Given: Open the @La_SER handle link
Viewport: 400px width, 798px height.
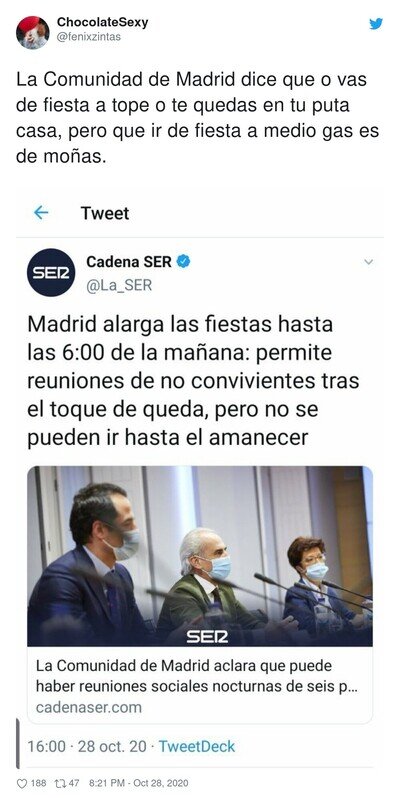Looking at the screenshot, I should tap(119, 286).
